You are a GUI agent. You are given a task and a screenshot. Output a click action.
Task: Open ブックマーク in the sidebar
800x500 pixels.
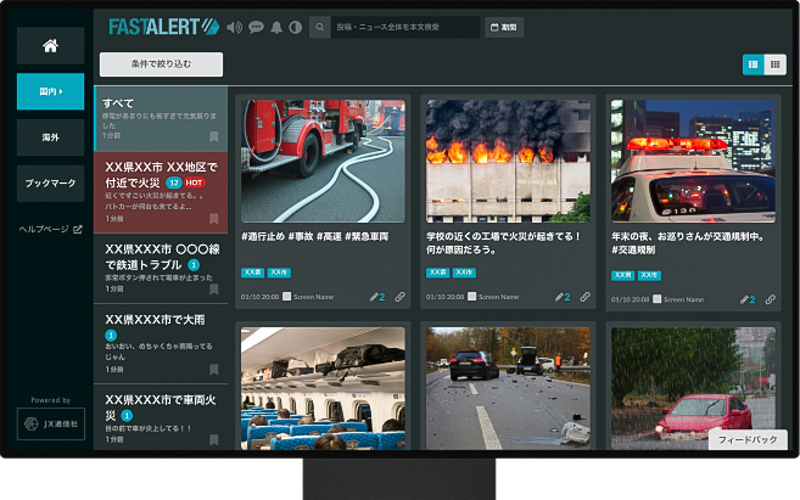[x=50, y=184]
